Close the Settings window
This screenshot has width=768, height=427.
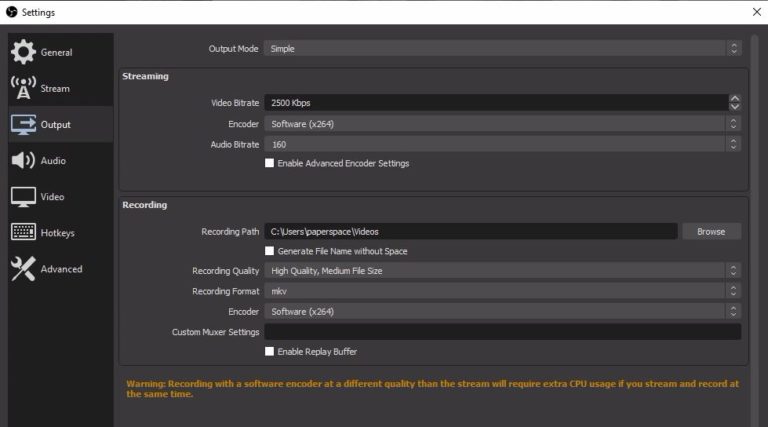[x=755, y=12]
